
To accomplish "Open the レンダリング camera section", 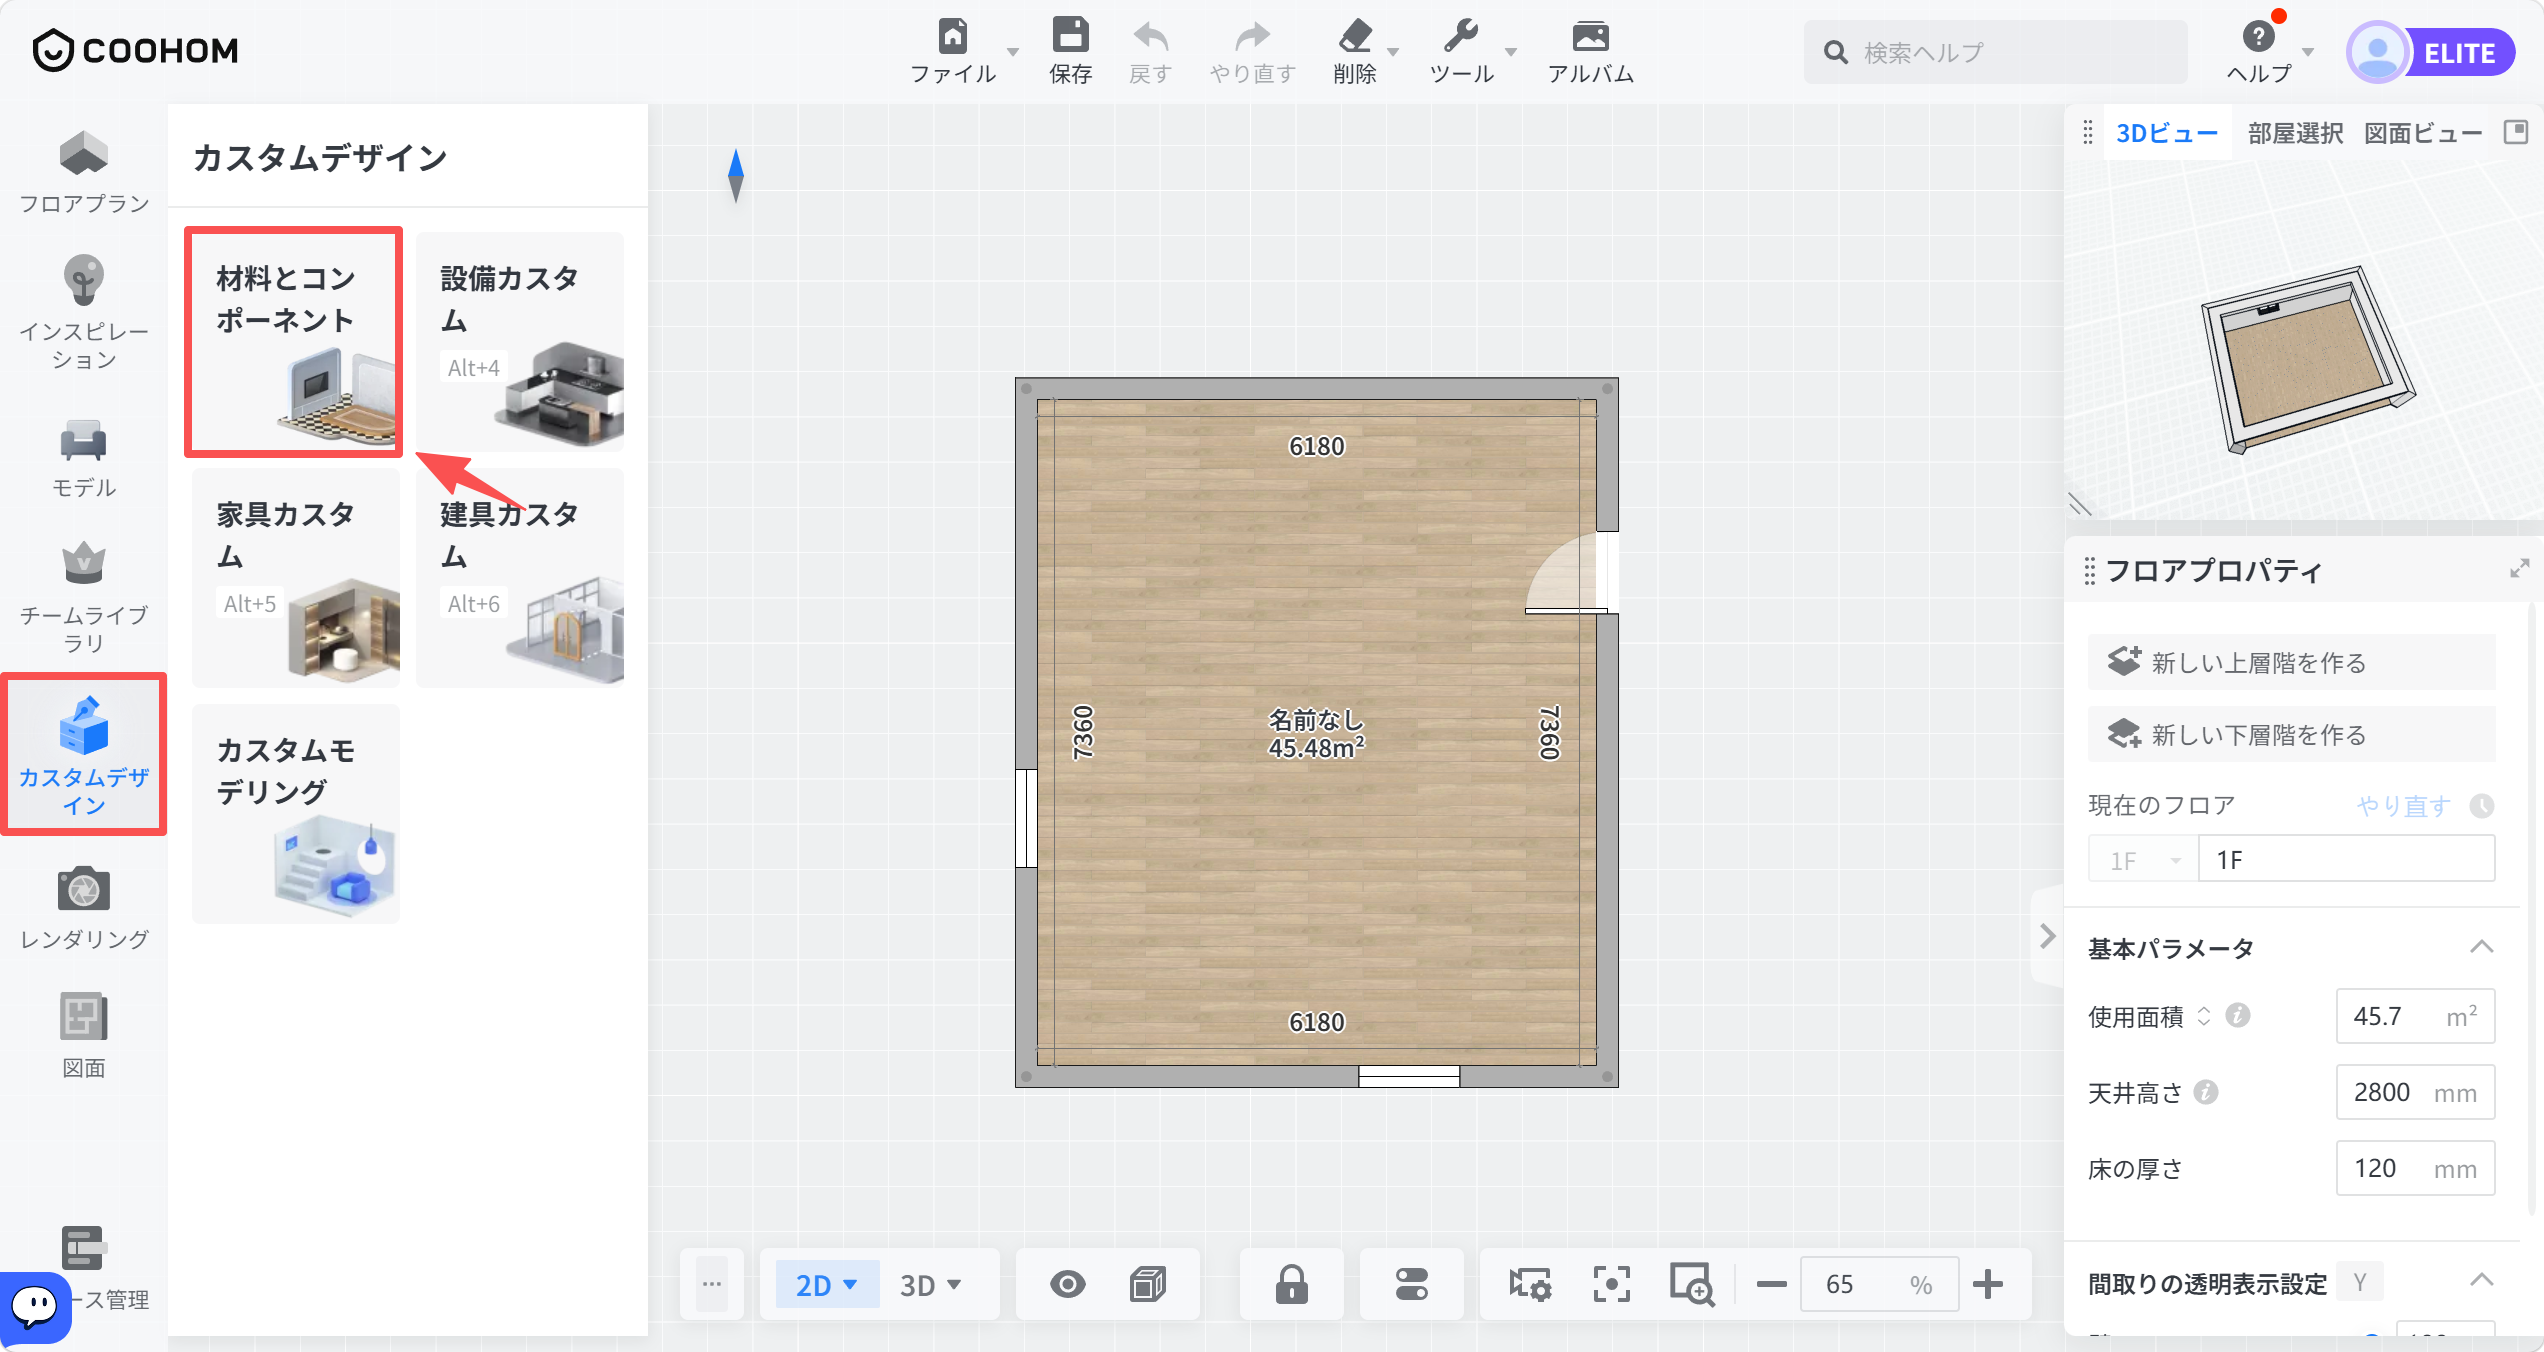I will [x=84, y=908].
